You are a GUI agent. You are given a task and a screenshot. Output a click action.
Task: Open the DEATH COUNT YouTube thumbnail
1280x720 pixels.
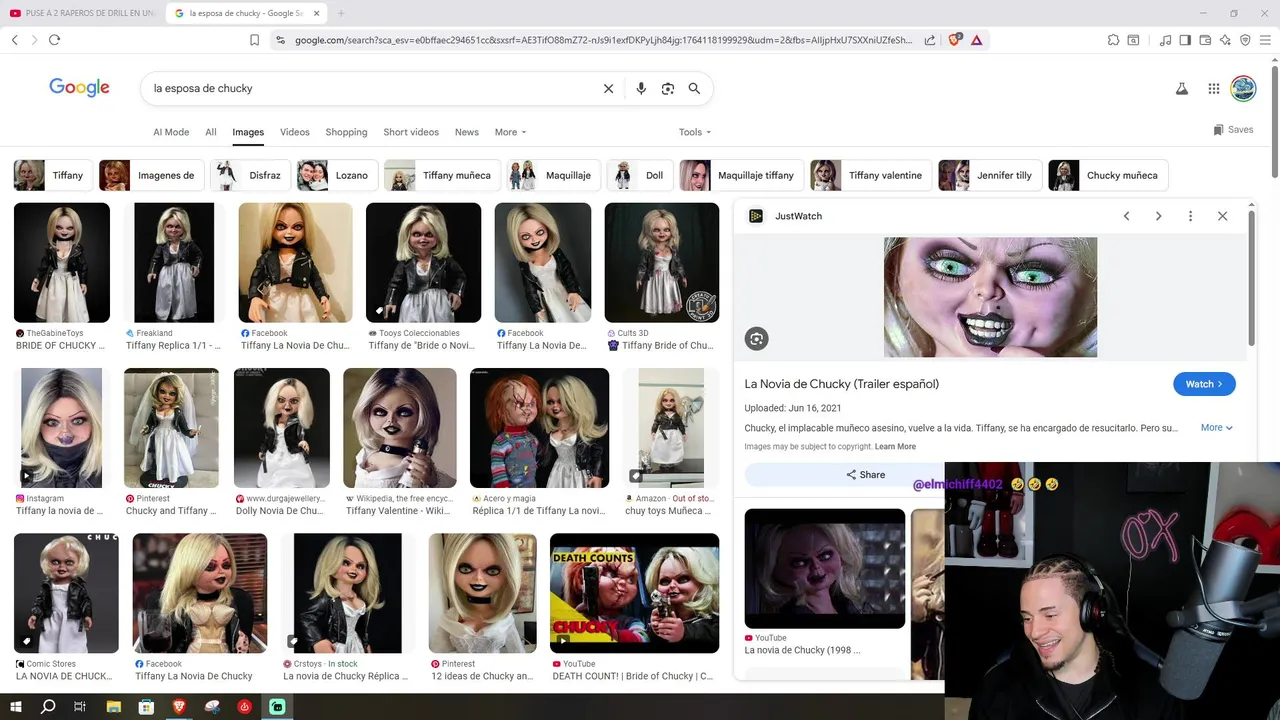click(634, 593)
